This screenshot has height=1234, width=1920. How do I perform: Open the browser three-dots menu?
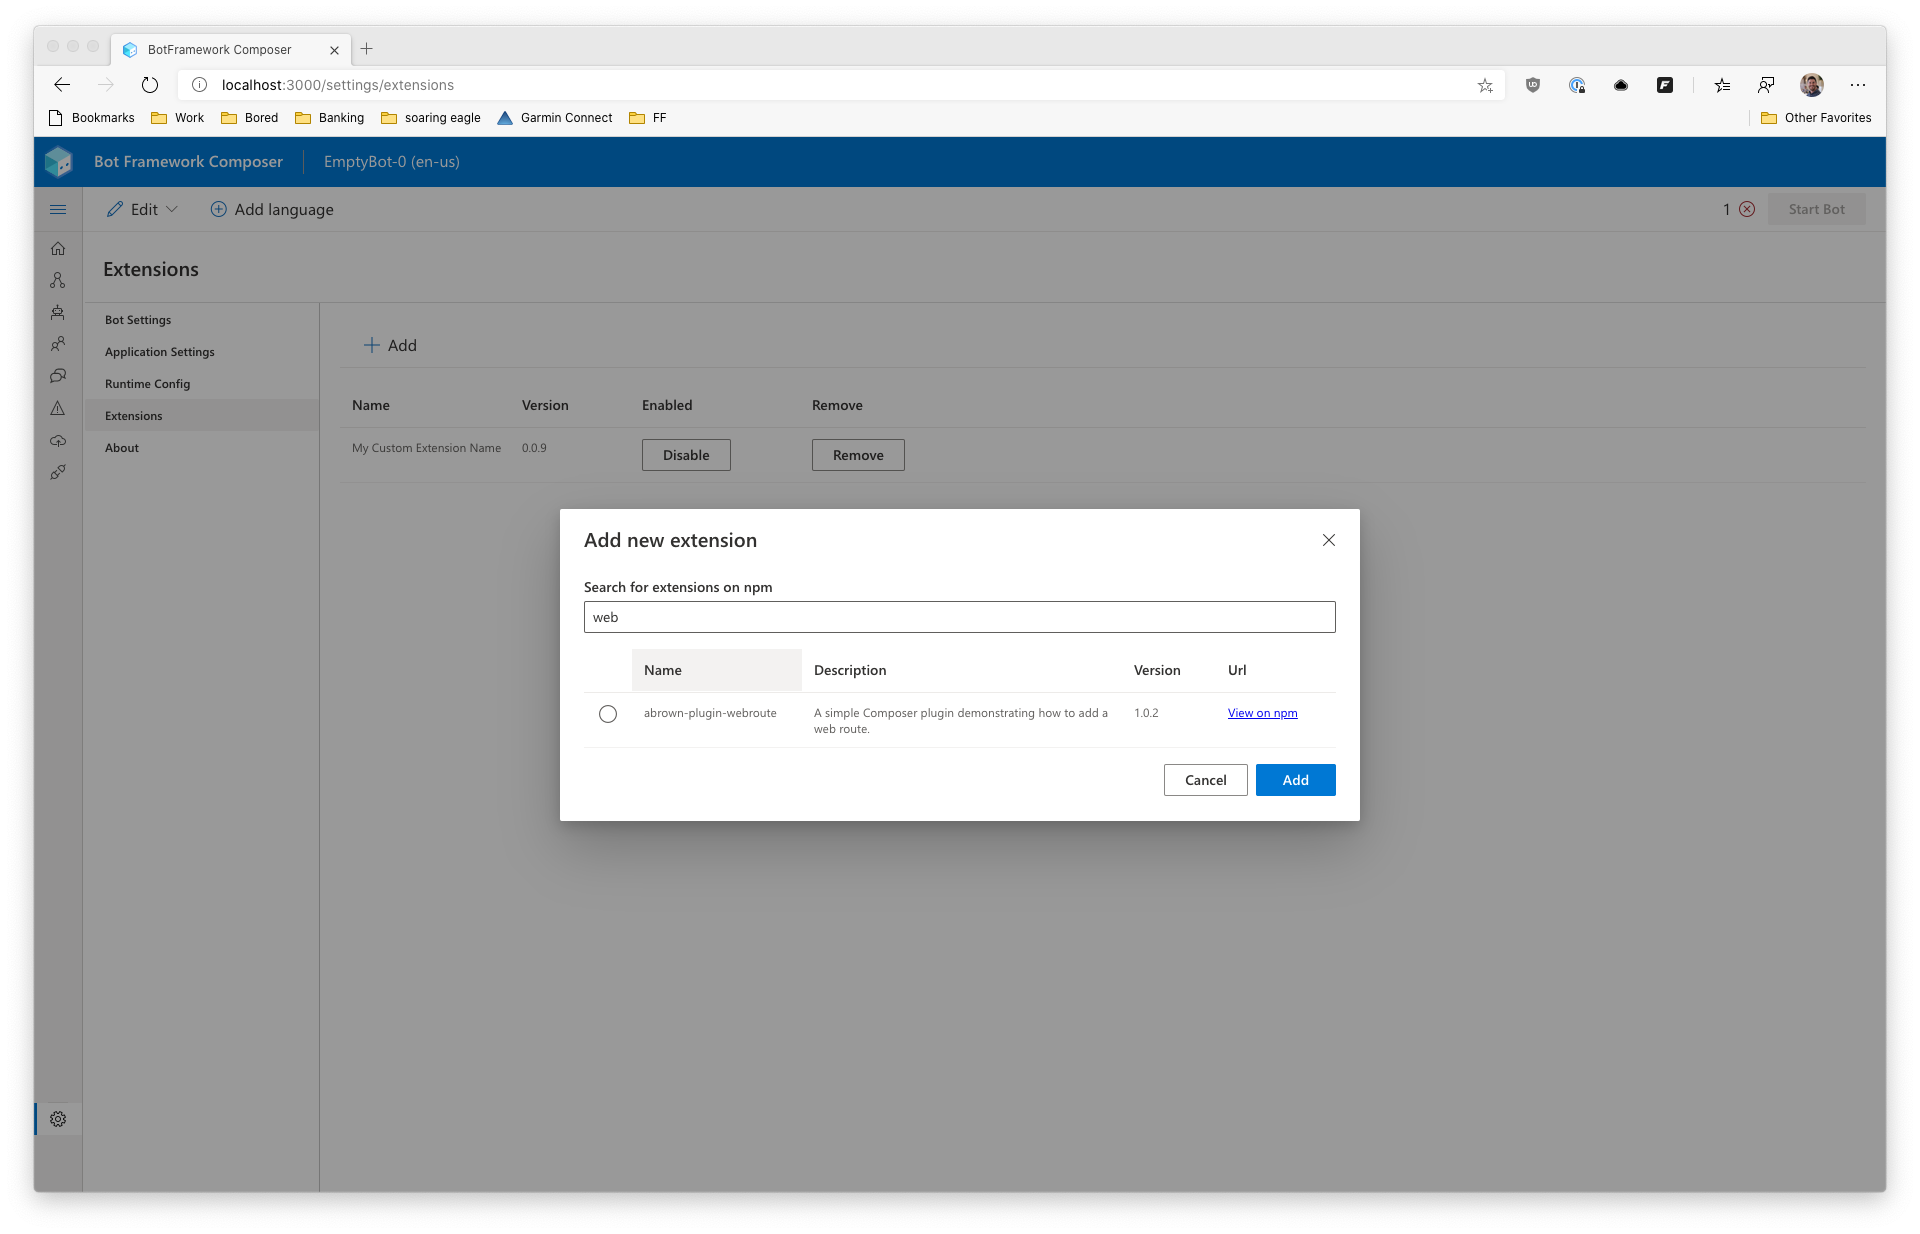pyautogui.click(x=1858, y=85)
